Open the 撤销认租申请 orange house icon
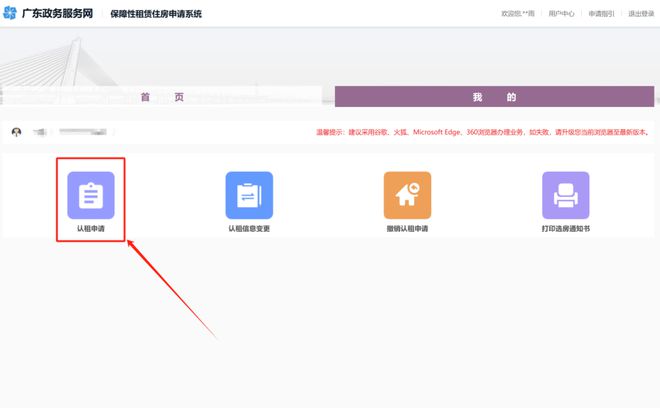The image size is (660, 408). [x=407, y=195]
